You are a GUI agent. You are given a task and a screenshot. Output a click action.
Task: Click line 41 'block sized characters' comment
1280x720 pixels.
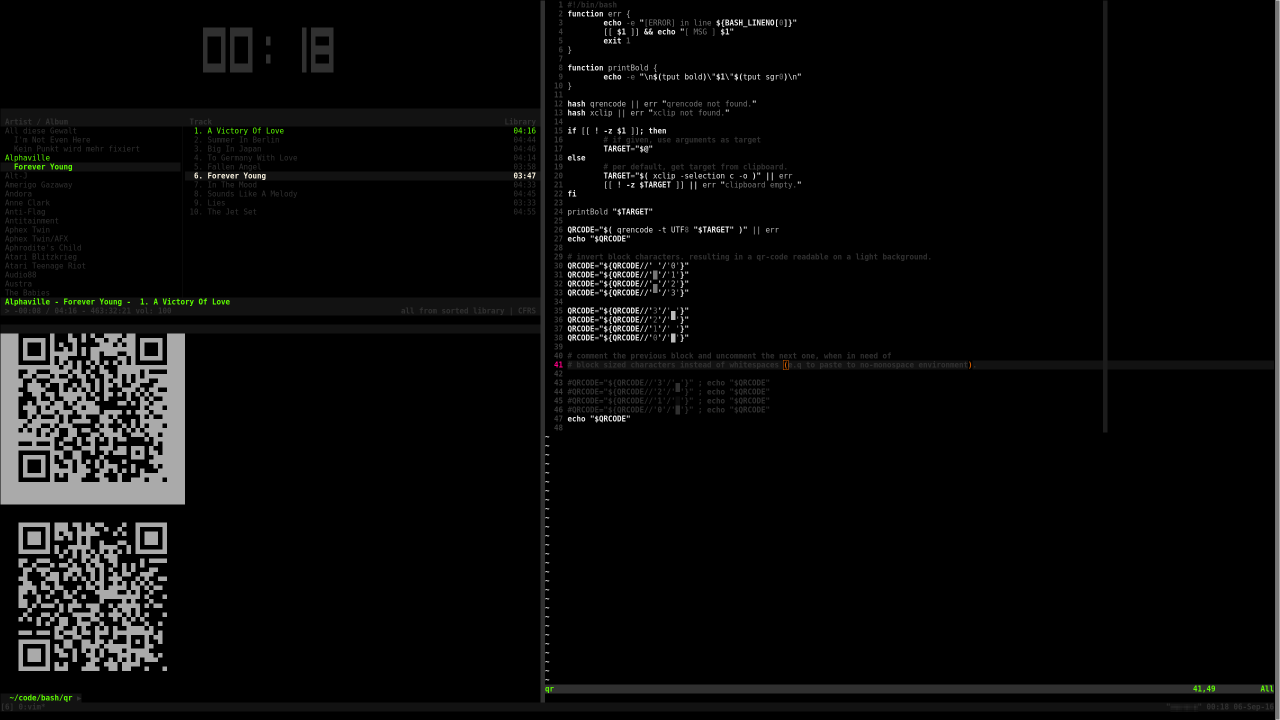coord(770,365)
